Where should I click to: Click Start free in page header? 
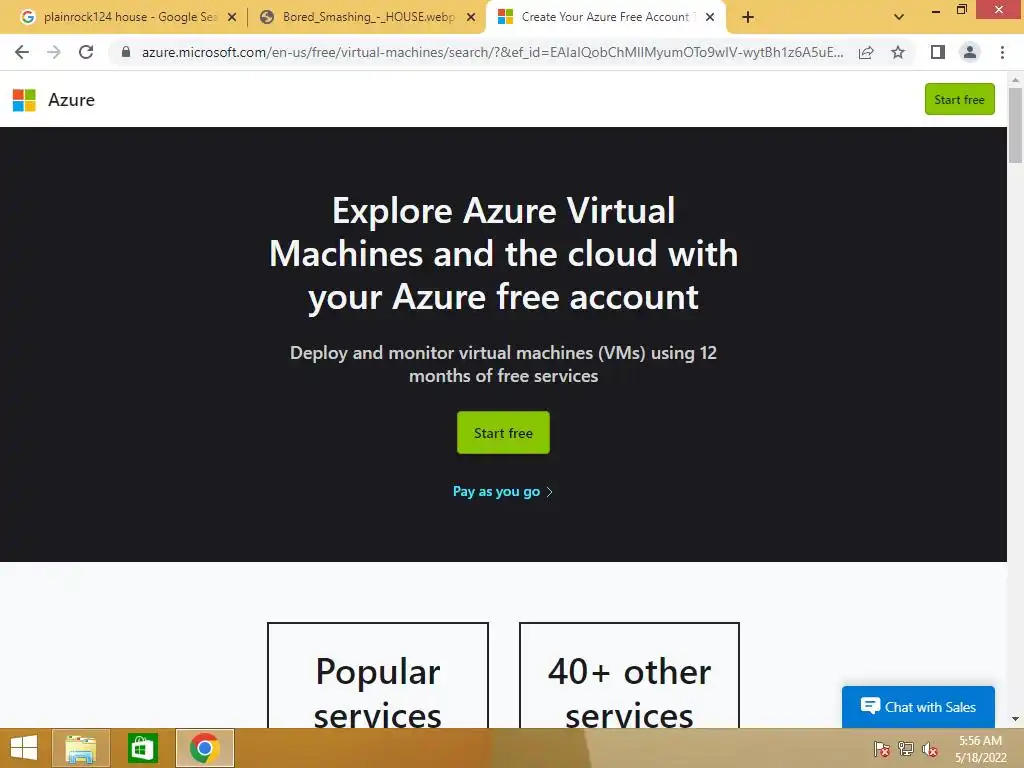tap(959, 99)
